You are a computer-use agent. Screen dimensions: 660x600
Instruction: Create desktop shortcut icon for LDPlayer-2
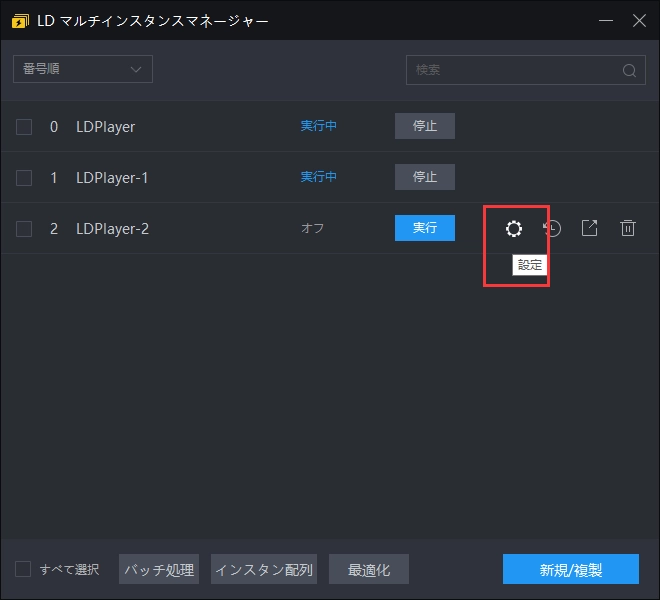[589, 228]
